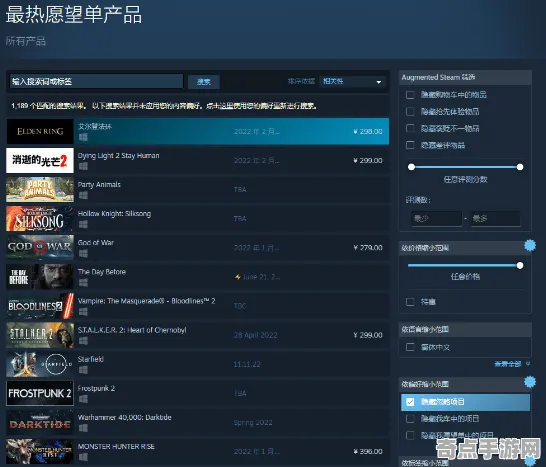This screenshot has width=546, height=467.
Task: Click the gear icon beside preferences filter panel
Action: click(x=530, y=382)
